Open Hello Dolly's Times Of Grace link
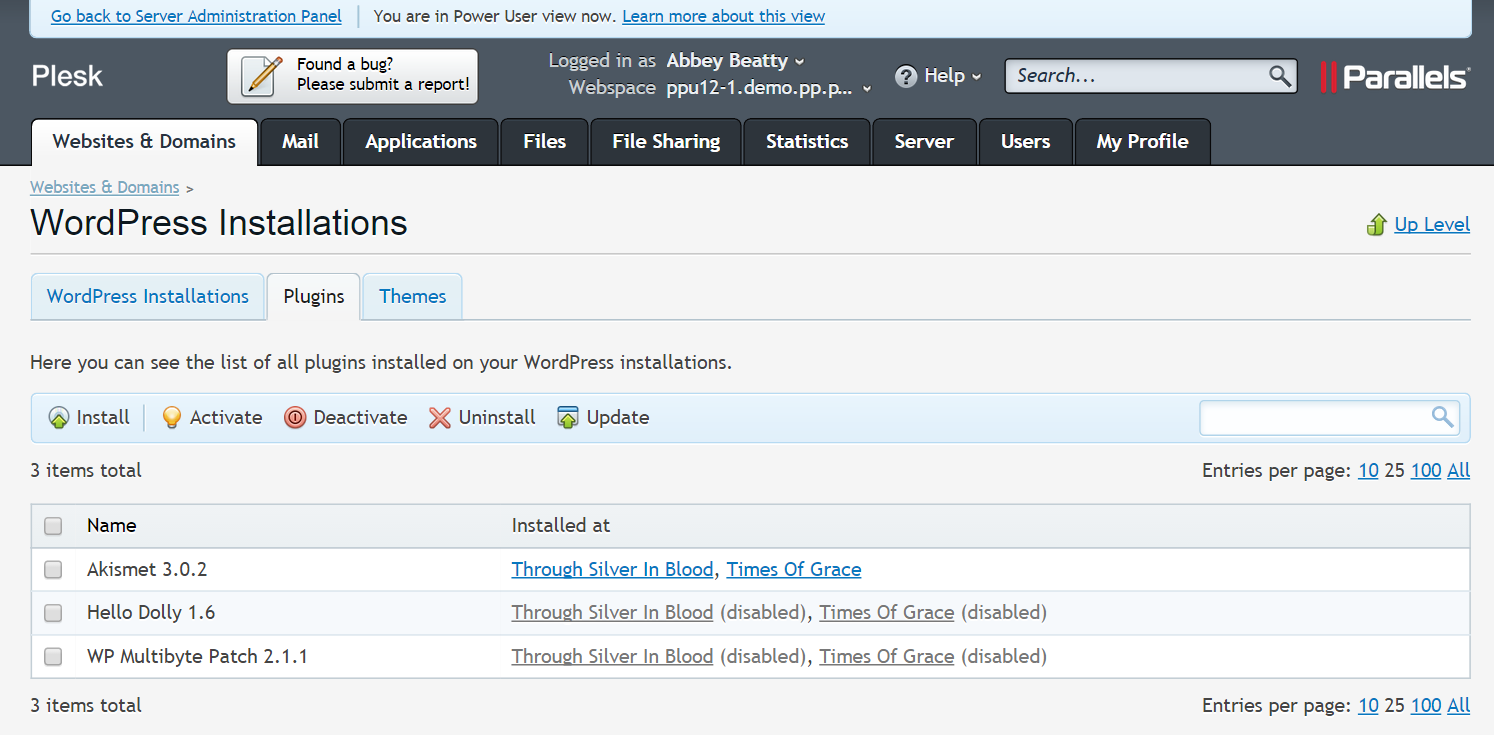 click(887, 613)
